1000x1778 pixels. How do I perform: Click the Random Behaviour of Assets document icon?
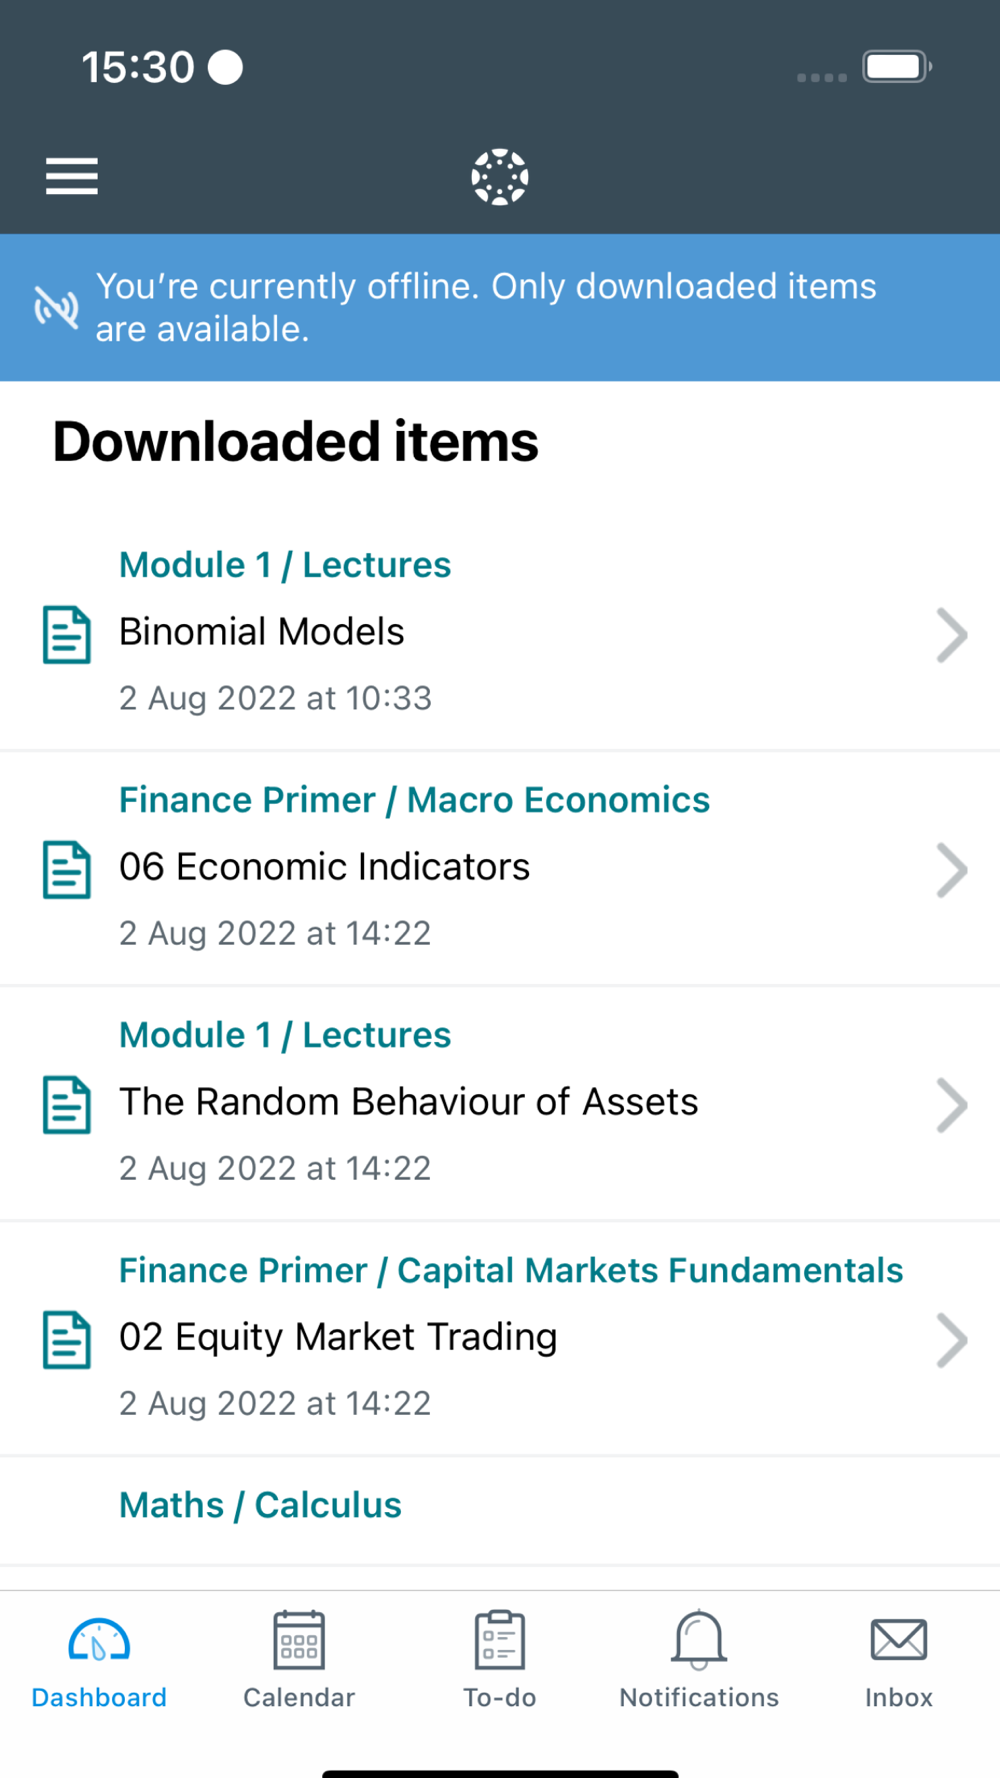[67, 1105]
